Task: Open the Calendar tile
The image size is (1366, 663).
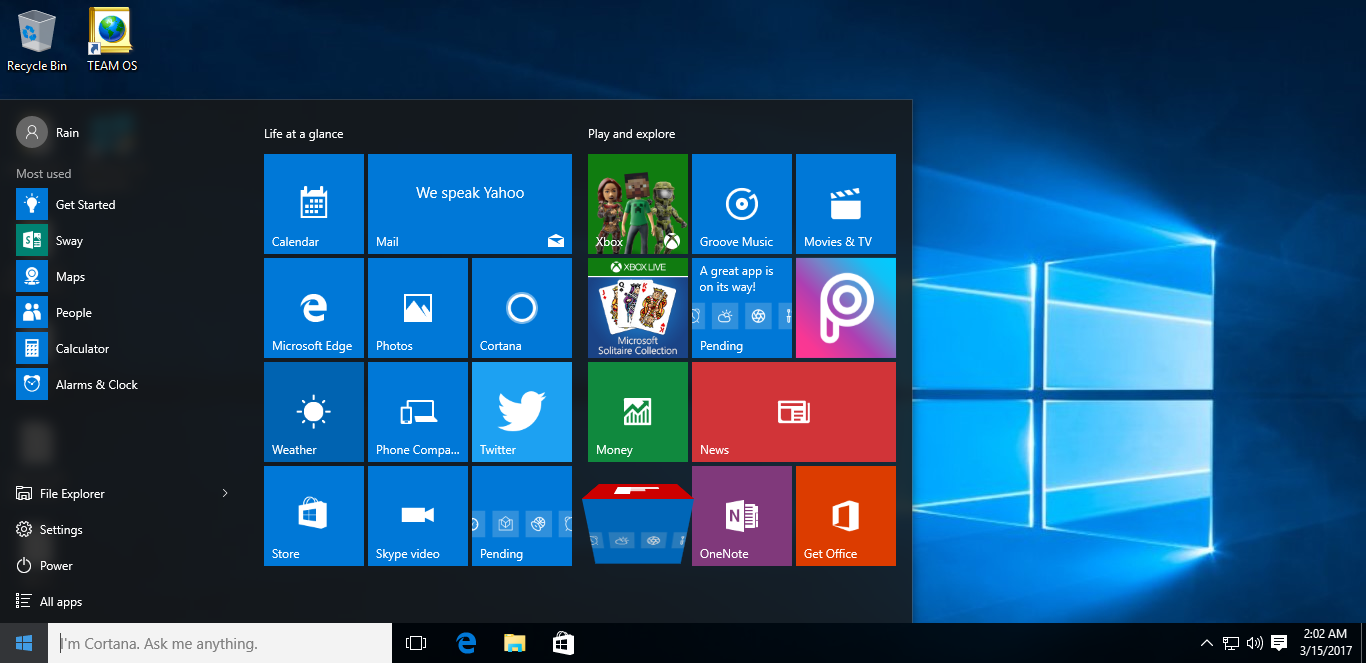Action: point(314,204)
